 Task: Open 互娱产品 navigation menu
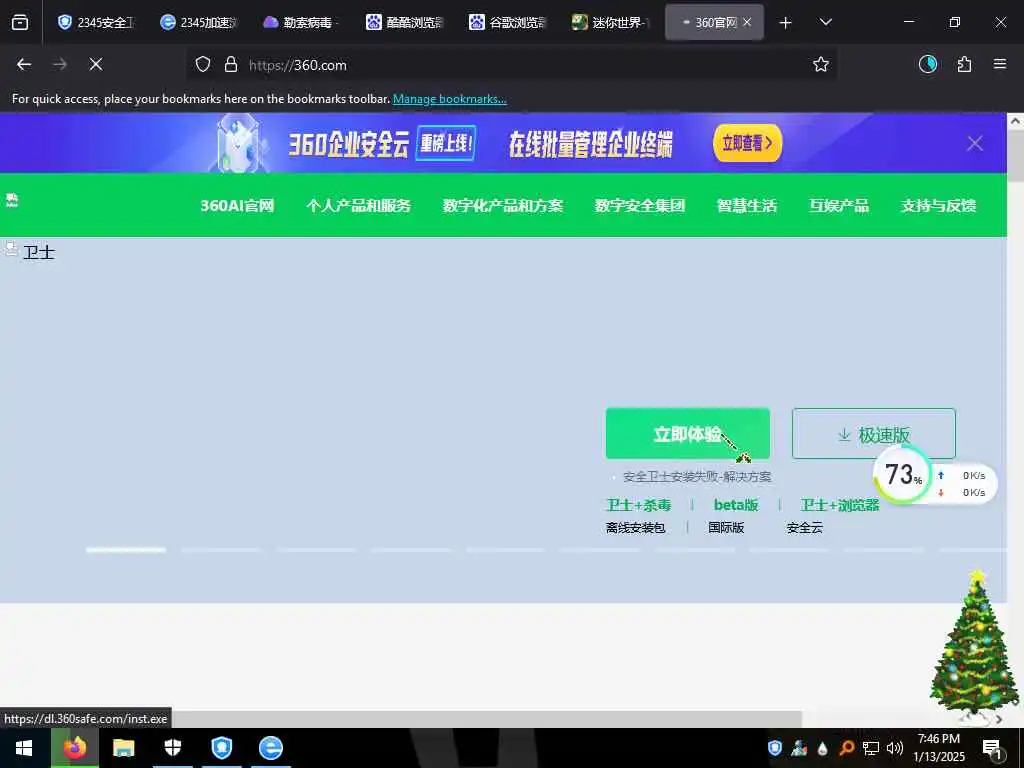[x=839, y=206]
